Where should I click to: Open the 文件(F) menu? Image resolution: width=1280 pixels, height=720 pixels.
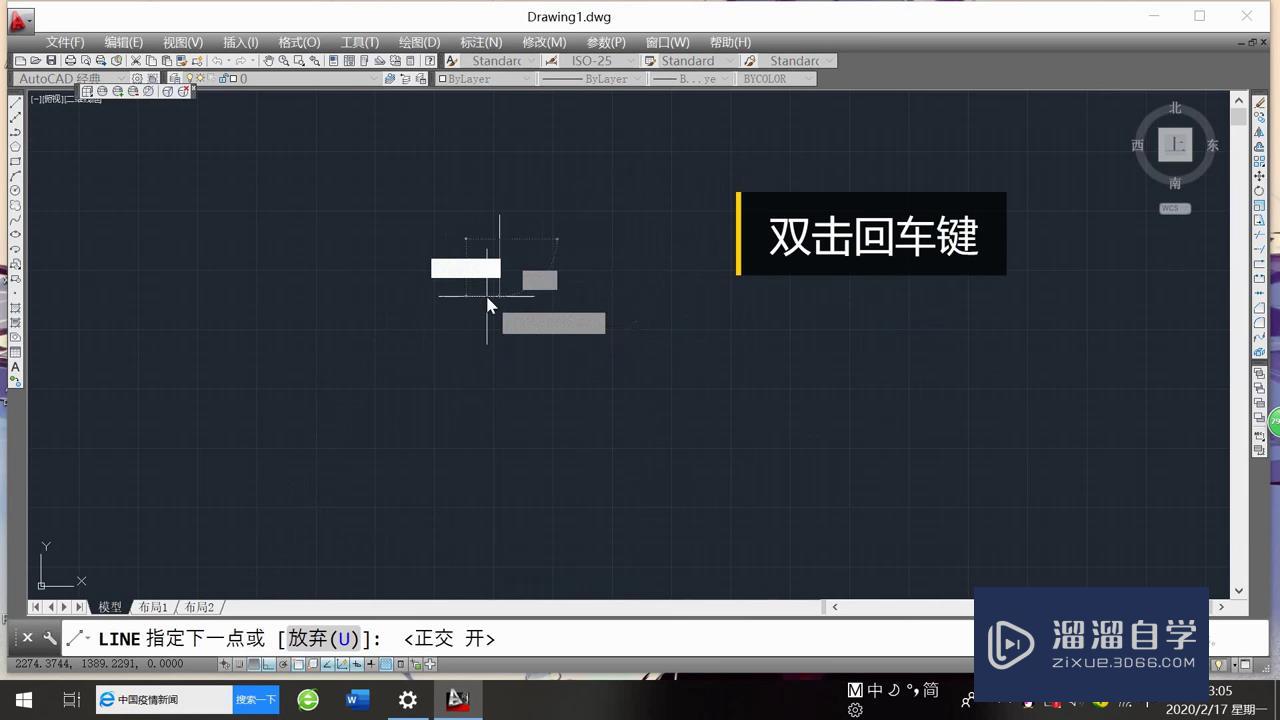tap(65, 42)
